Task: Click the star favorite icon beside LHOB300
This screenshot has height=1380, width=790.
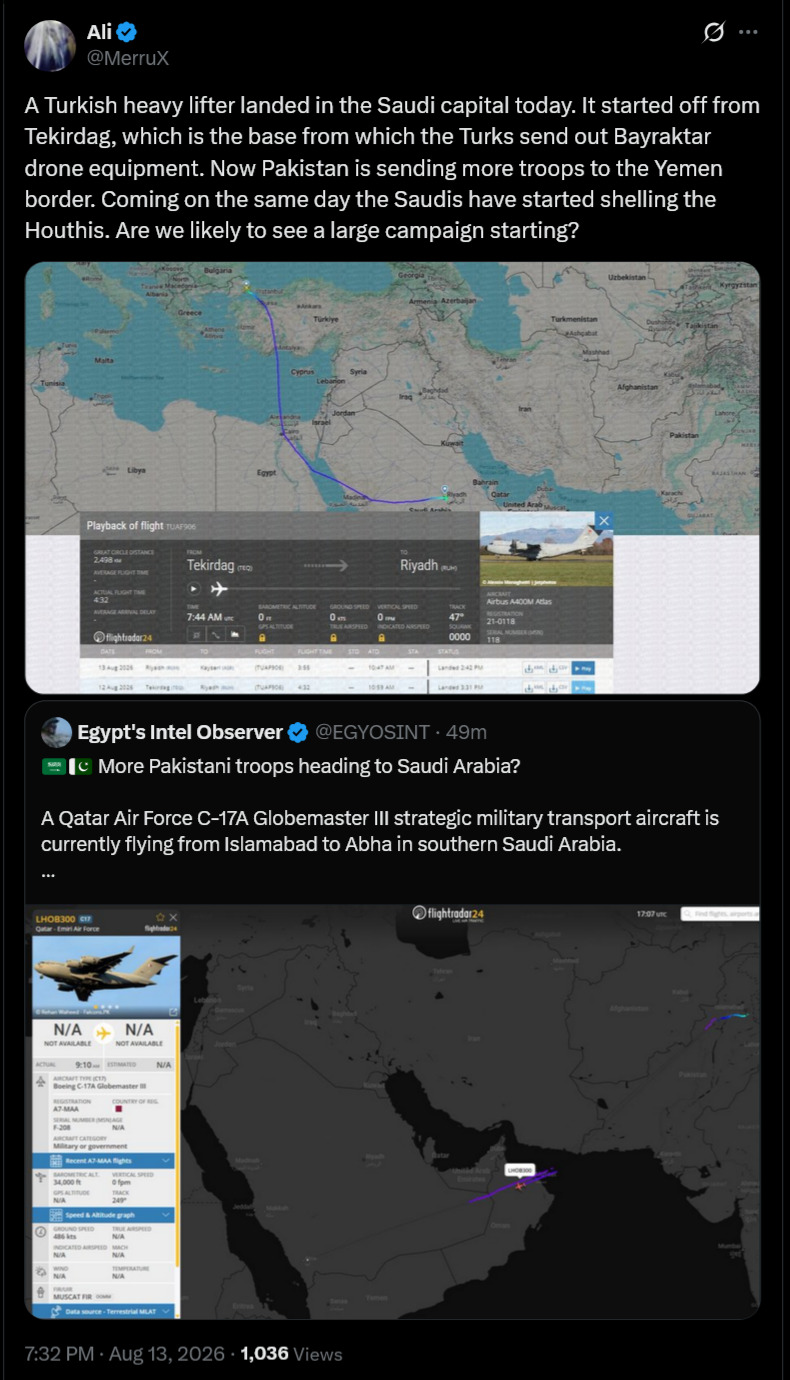Action: (160, 917)
